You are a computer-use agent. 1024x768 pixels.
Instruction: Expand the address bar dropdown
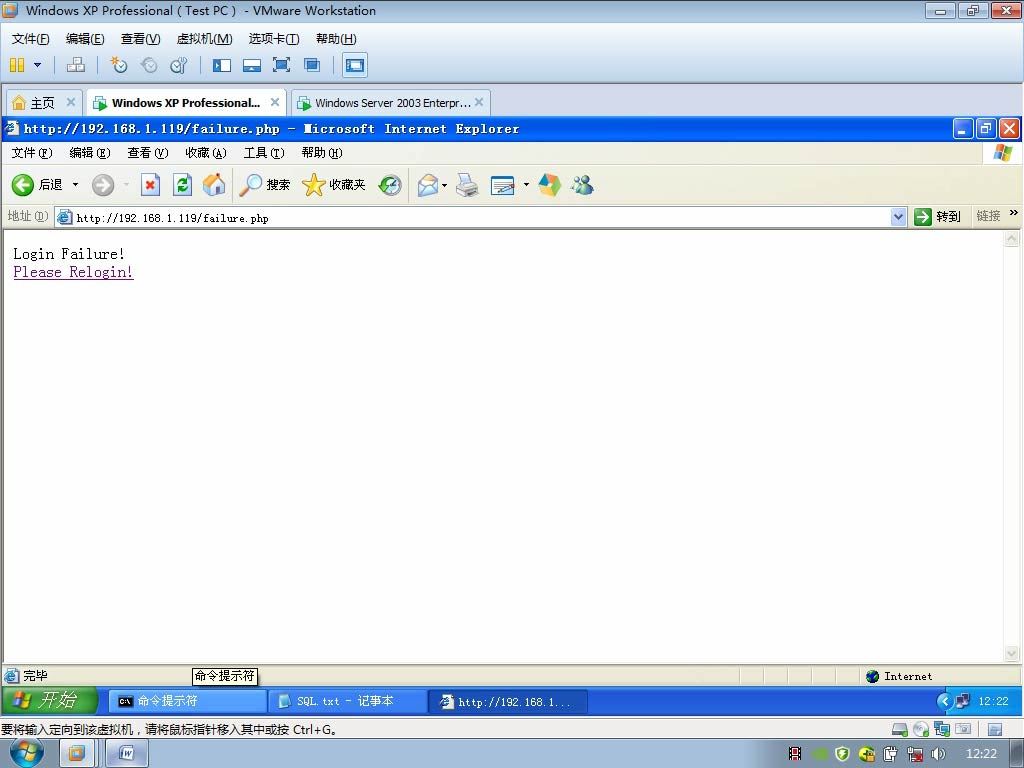pos(899,217)
